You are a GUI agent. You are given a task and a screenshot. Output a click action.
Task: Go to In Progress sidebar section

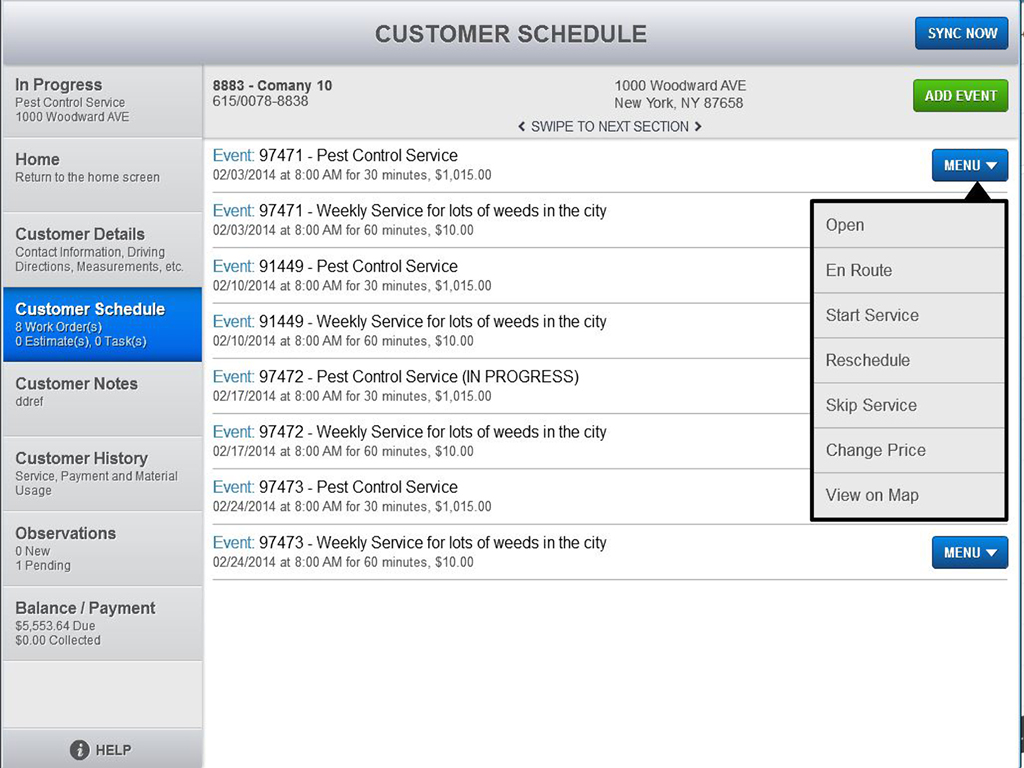[x=102, y=101]
